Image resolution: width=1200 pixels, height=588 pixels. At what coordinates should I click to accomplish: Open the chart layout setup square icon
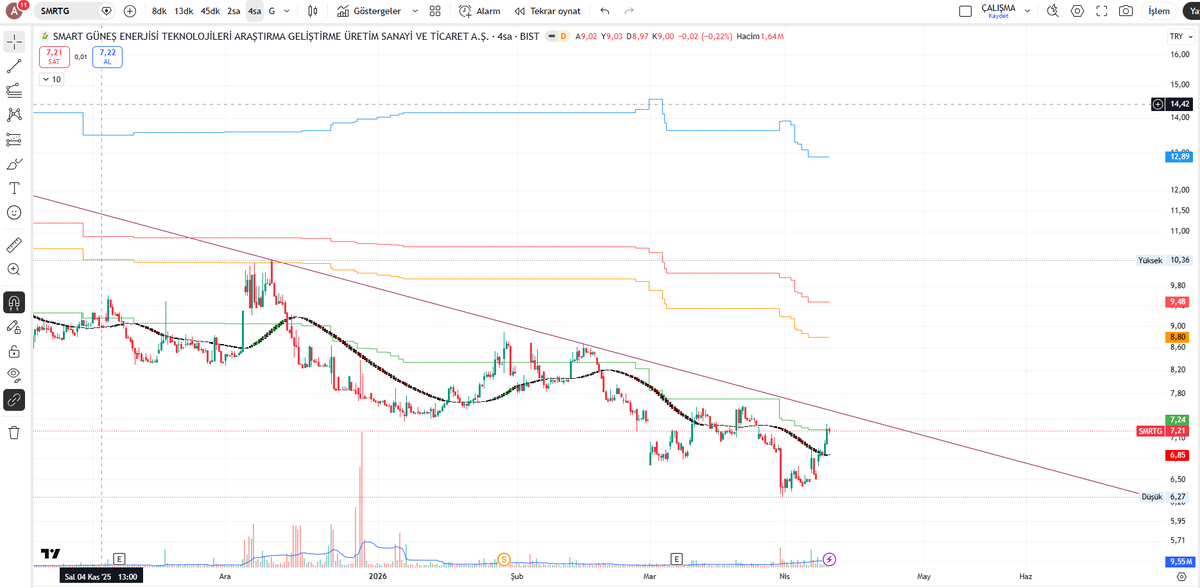[x=965, y=11]
